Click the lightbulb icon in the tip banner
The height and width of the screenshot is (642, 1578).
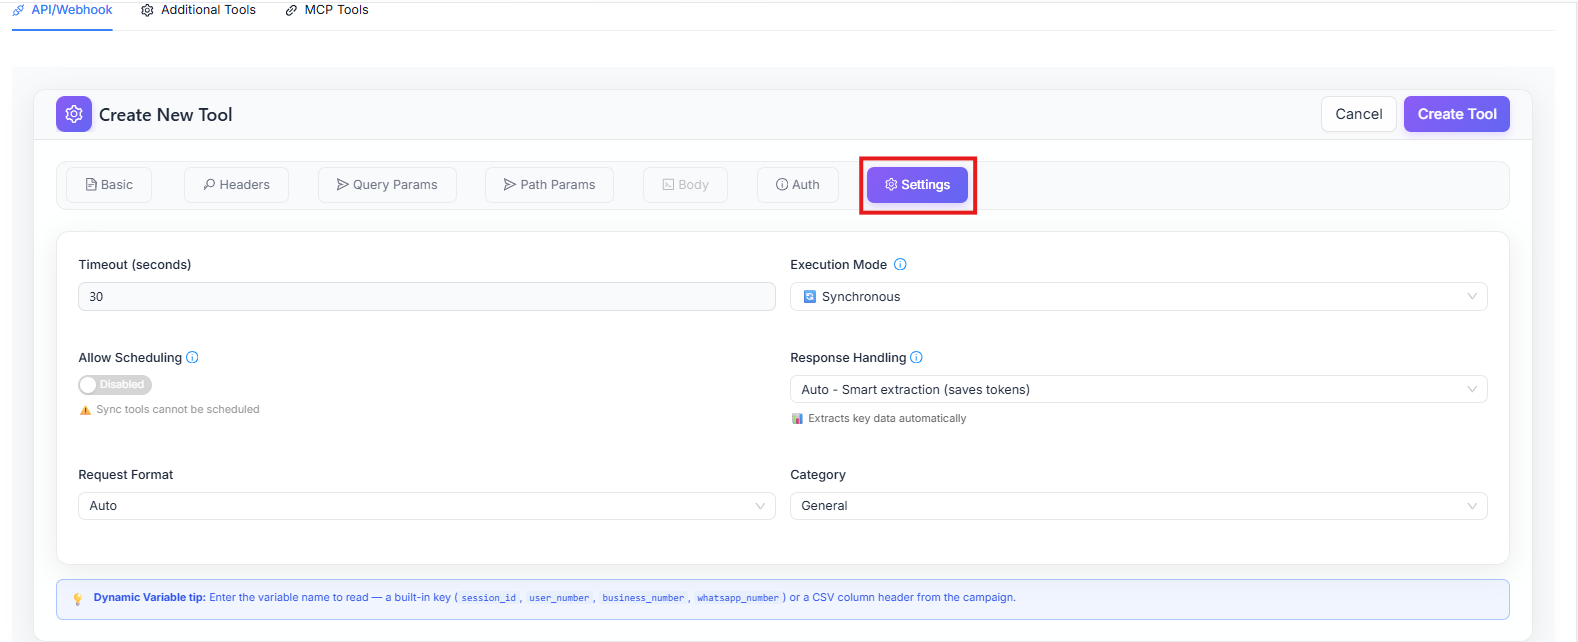78,599
